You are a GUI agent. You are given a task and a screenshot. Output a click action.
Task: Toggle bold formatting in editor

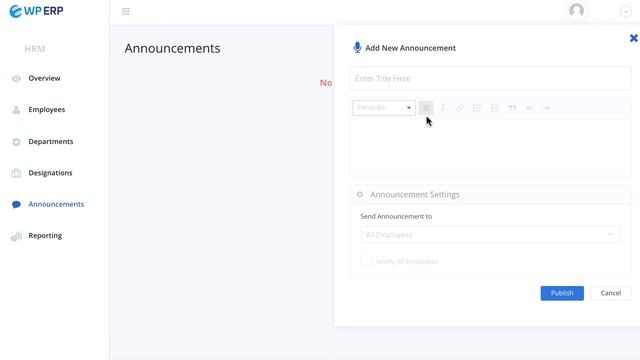(426, 108)
